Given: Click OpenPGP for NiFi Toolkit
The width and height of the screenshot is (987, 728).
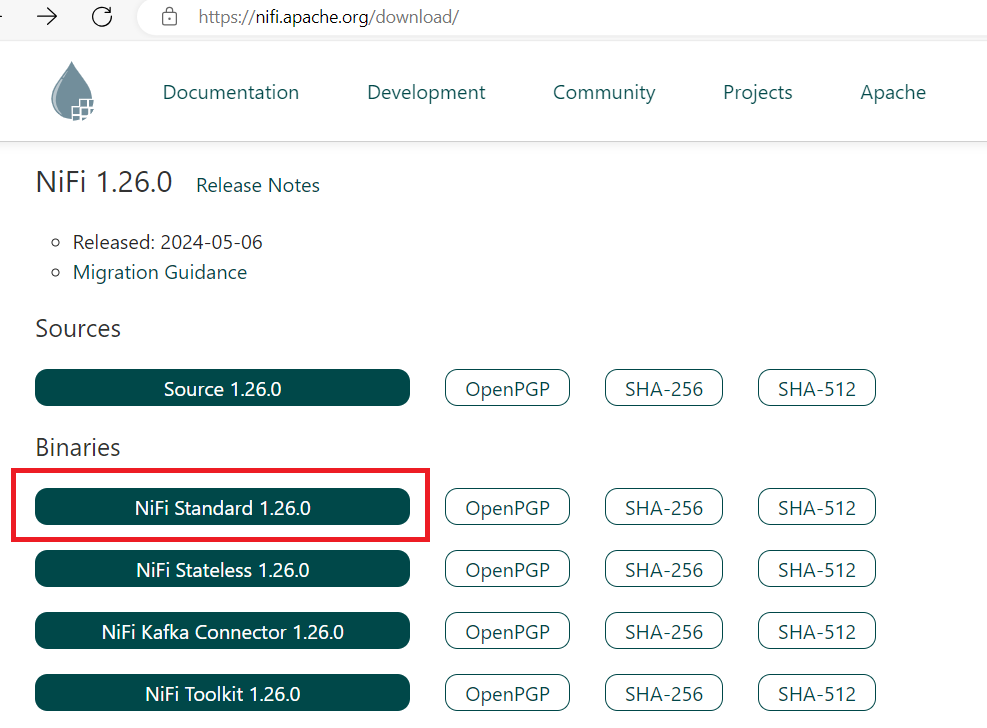Looking at the screenshot, I should [x=507, y=693].
